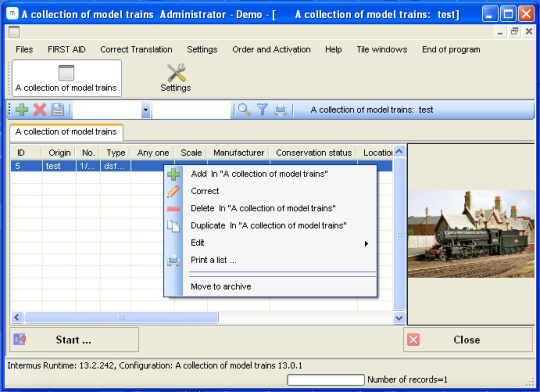Click the printer icon in the toolbar
The image size is (540, 392).
(280, 110)
